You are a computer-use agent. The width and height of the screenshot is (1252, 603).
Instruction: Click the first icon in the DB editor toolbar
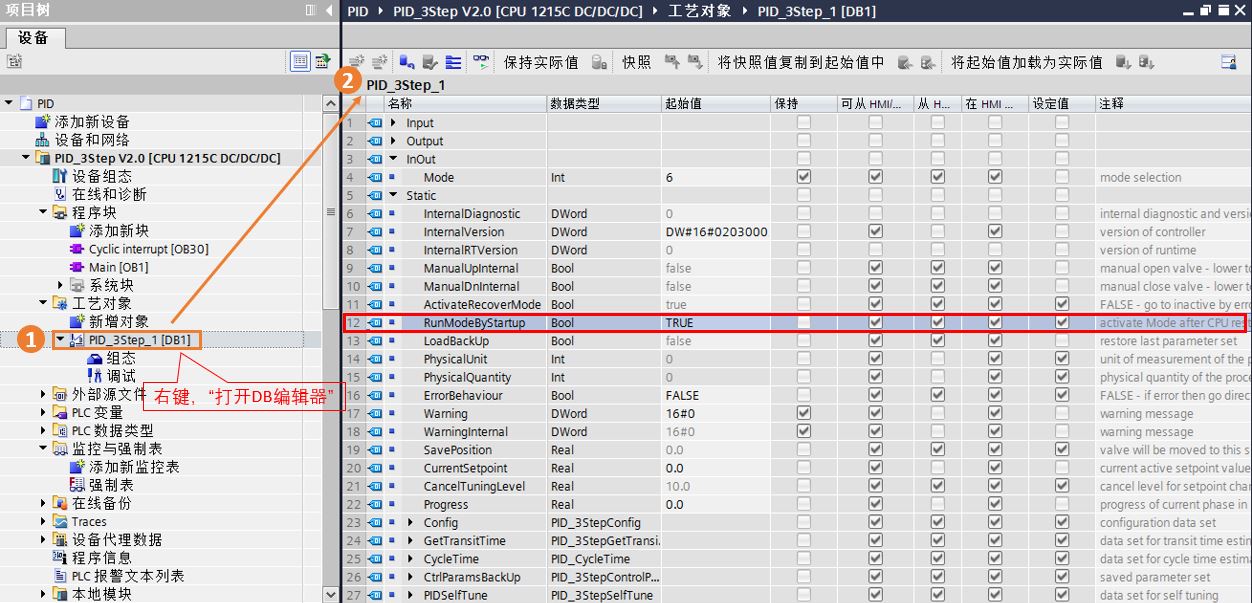pyautogui.click(x=356, y=62)
